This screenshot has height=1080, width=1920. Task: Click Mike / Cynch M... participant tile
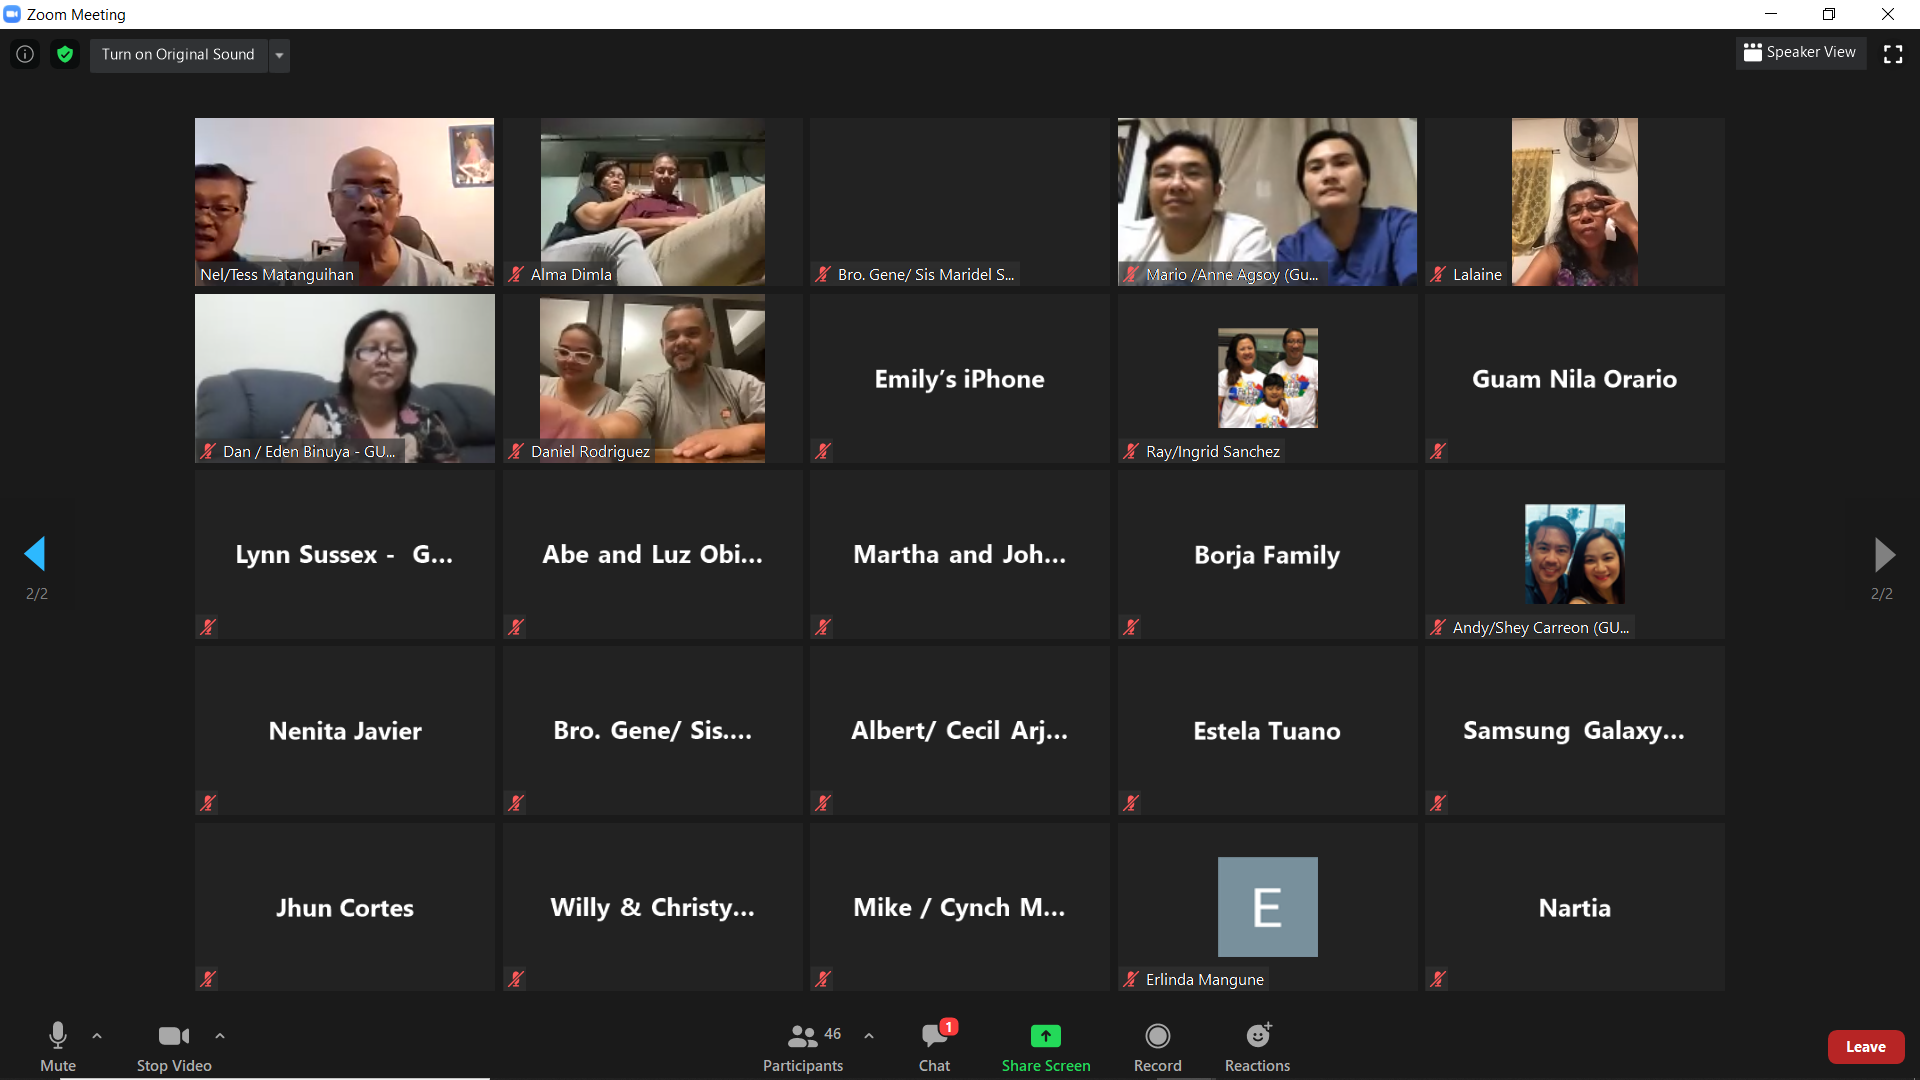960,907
